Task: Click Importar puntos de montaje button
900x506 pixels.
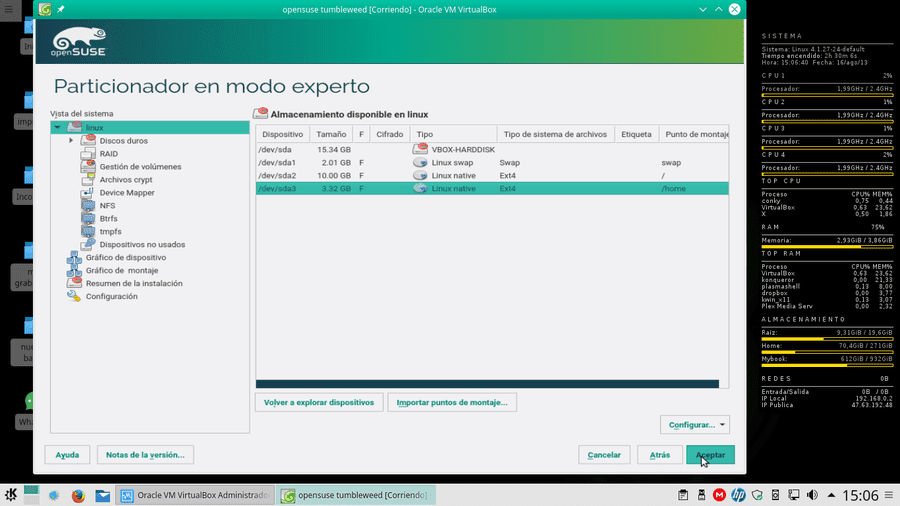Action: [452, 402]
